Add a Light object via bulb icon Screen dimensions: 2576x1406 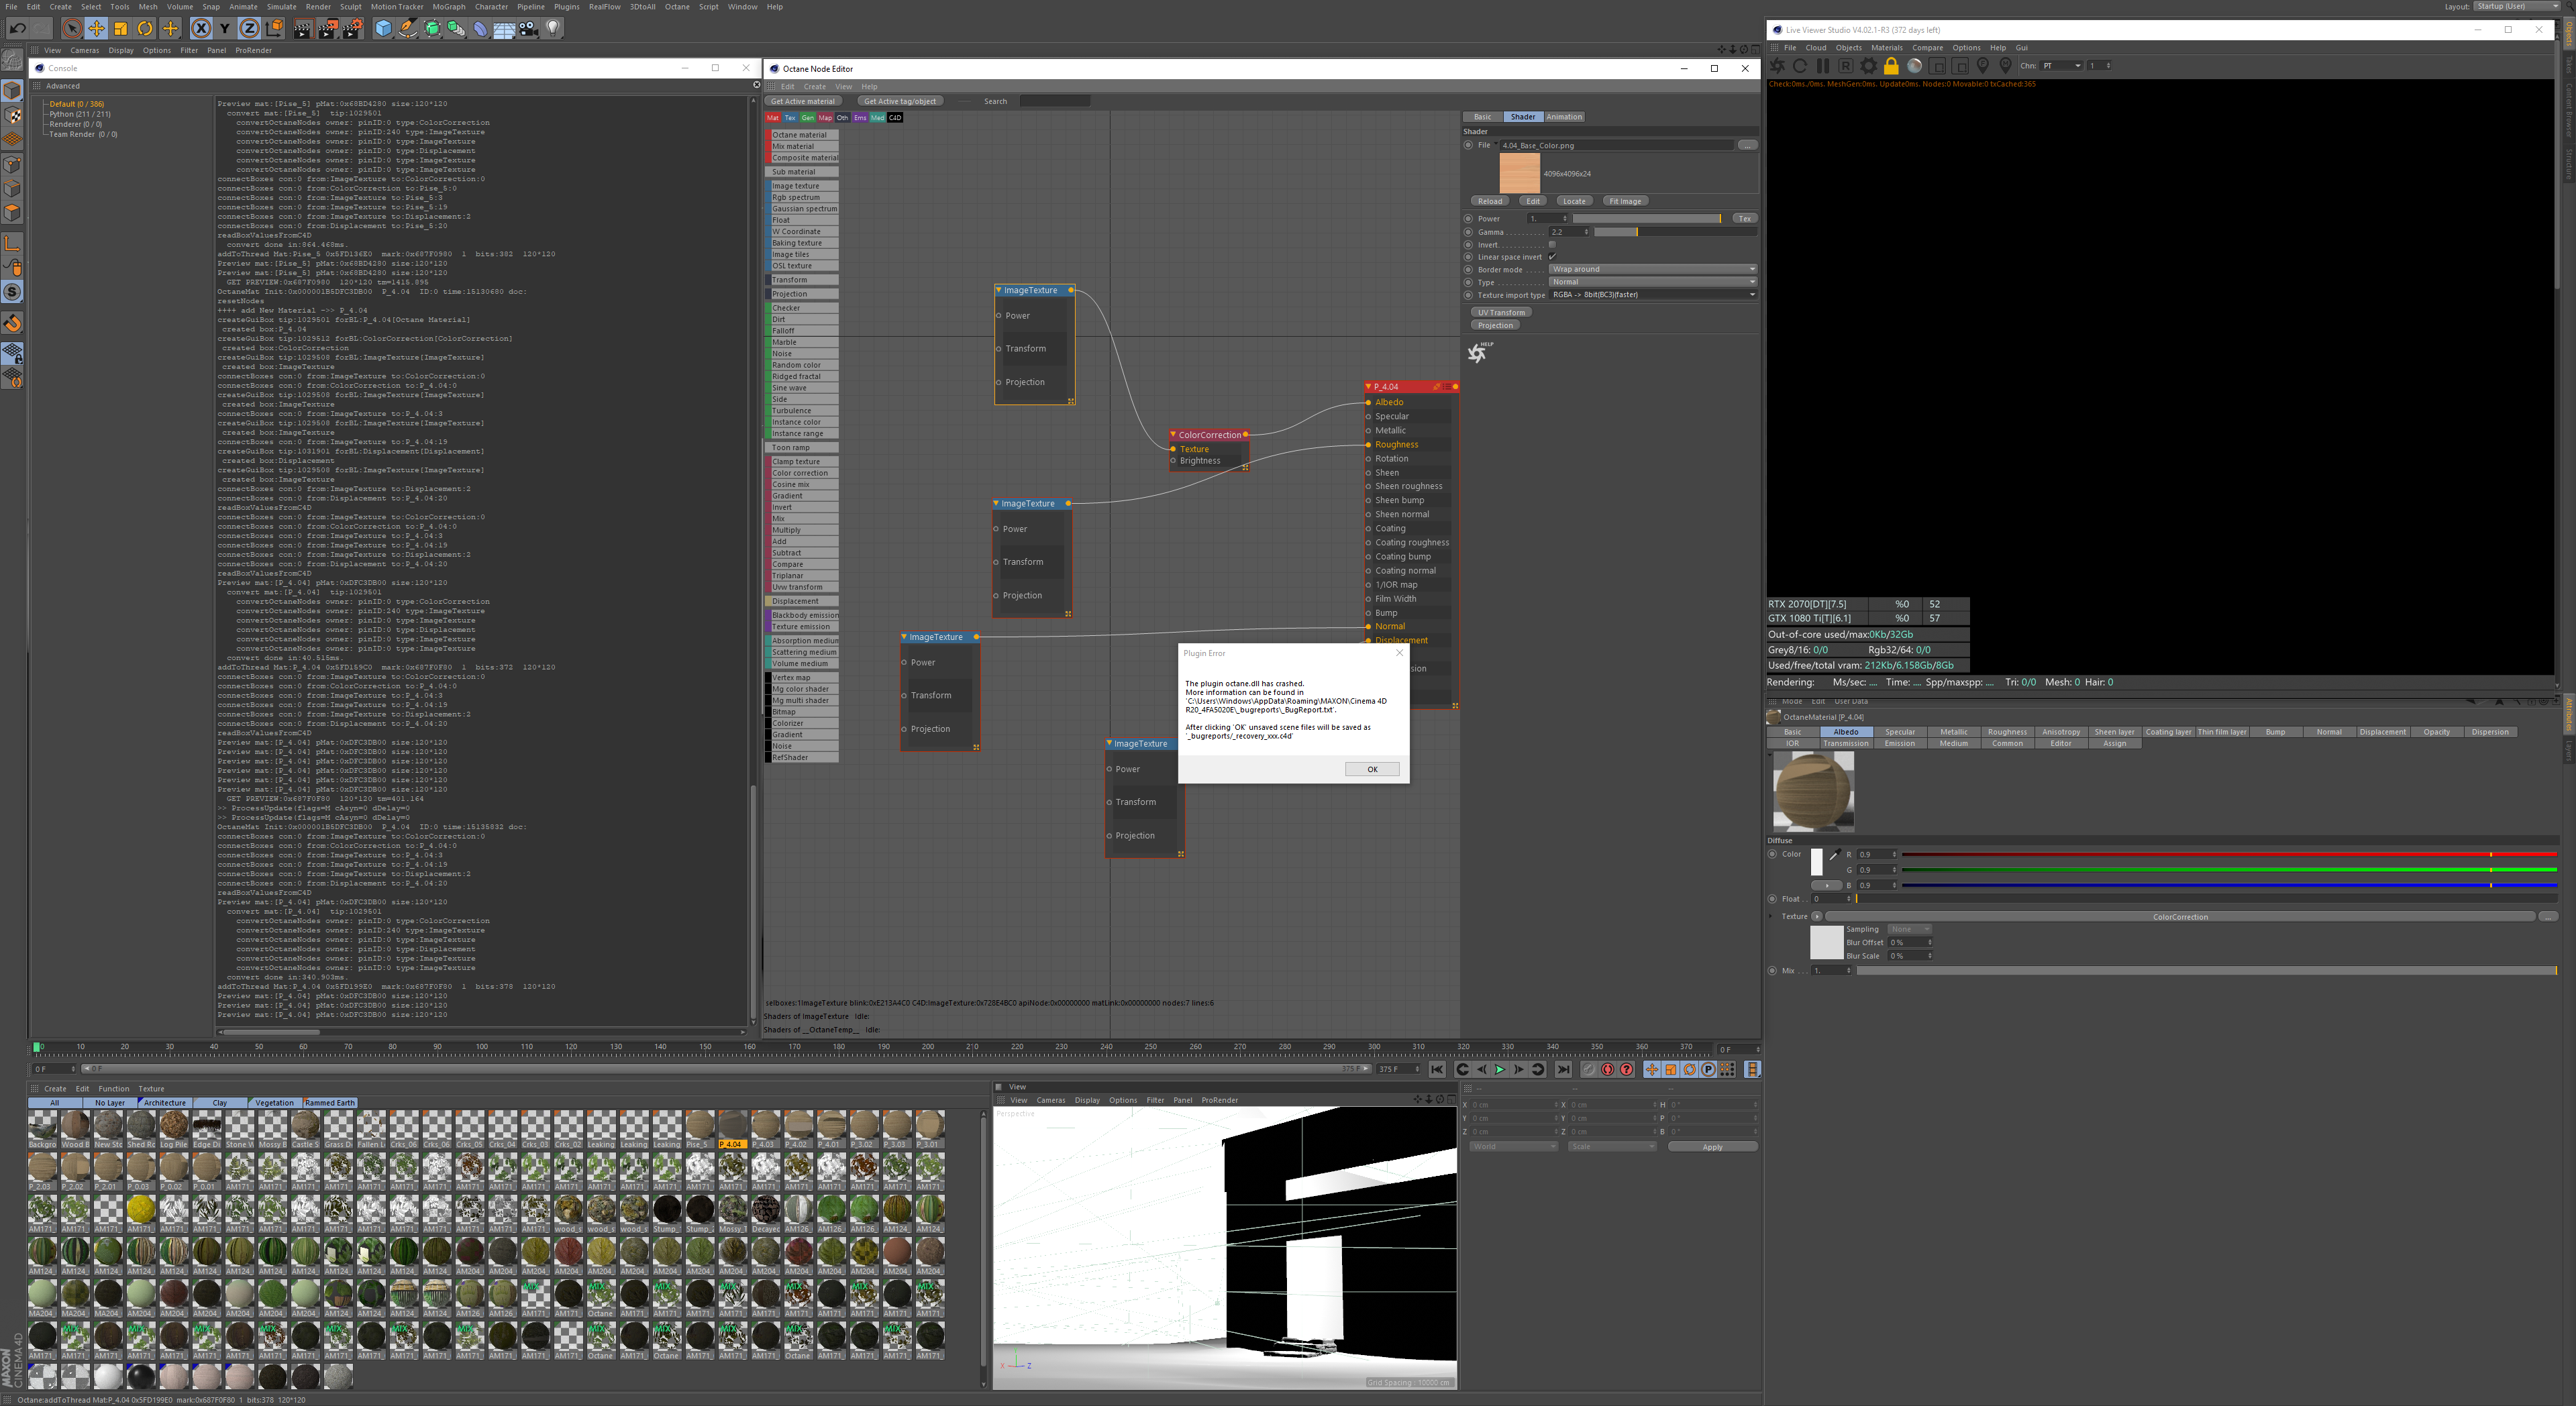pyautogui.click(x=554, y=28)
